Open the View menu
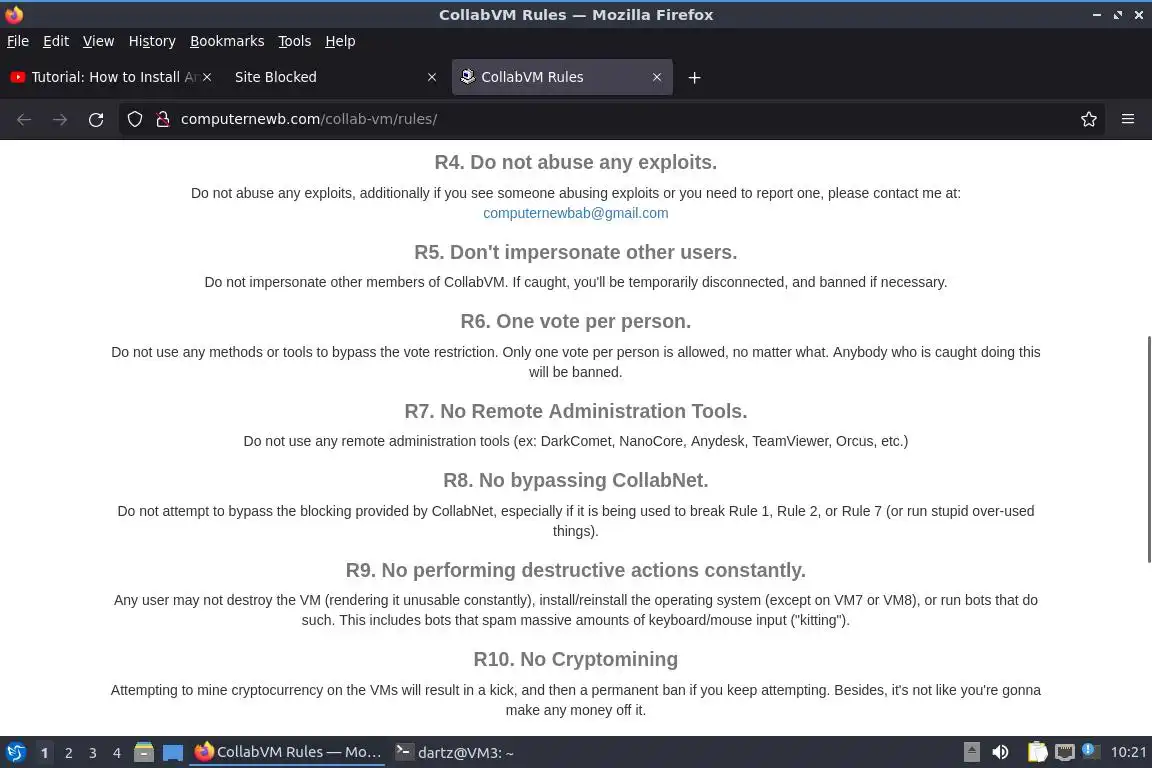Image resolution: width=1152 pixels, height=768 pixels. point(98,41)
